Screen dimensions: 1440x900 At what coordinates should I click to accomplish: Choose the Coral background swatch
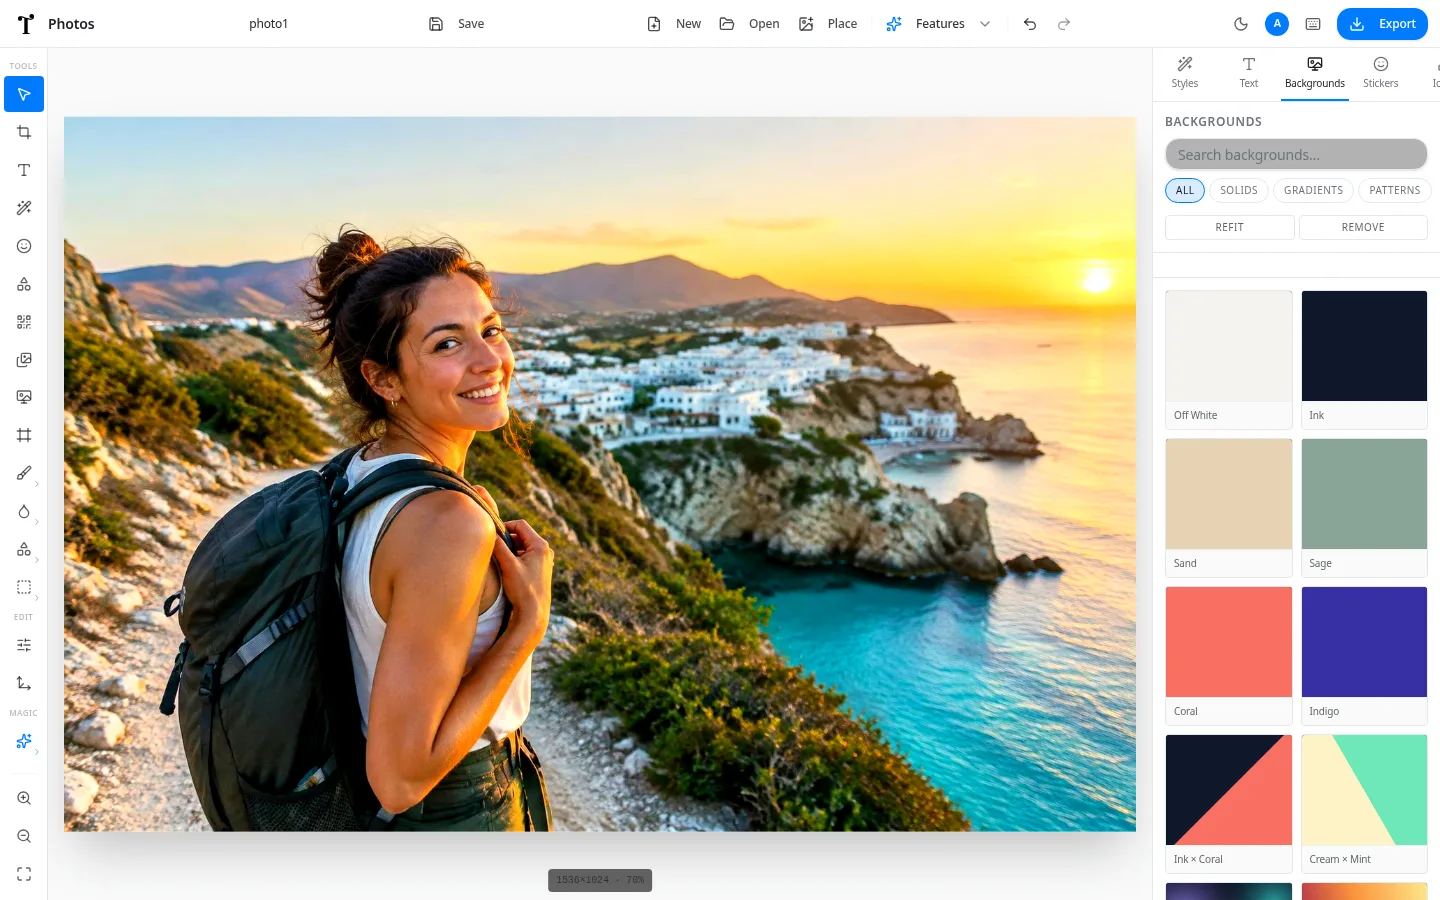point(1229,655)
